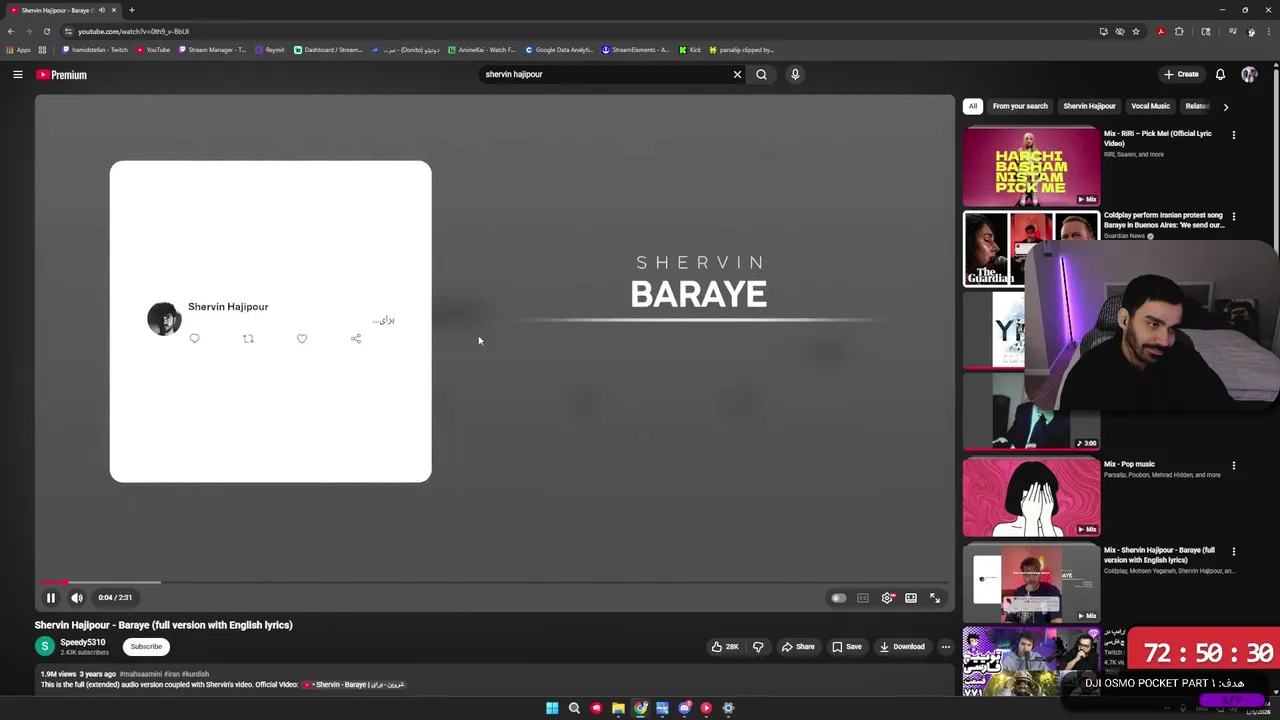Open the 'Kick' bookmark
Screen dimensions: 1280x720
point(690,50)
